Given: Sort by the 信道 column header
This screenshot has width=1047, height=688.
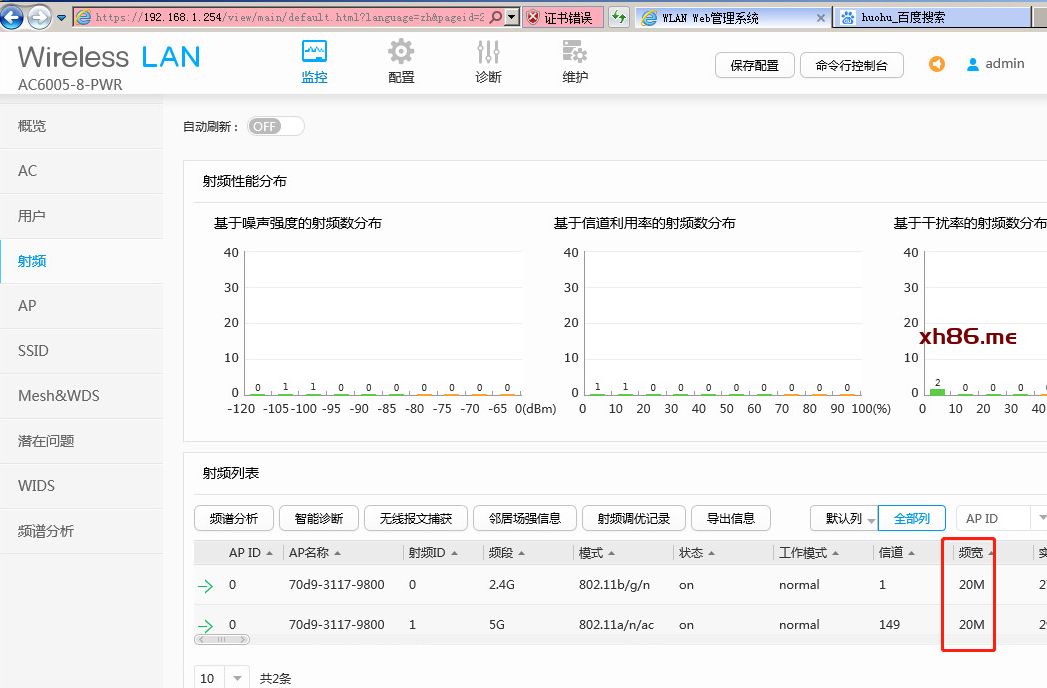Looking at the screenshot, I should pos(896,553).
